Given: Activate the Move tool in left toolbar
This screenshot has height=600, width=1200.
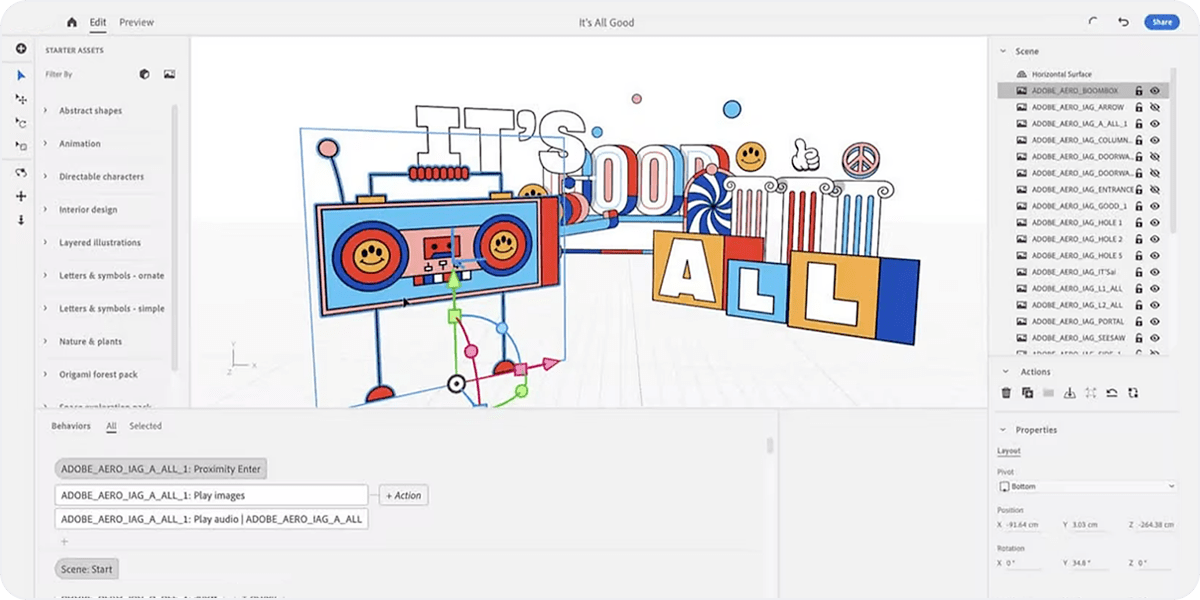Looking at the screenshot, I should 21,99.
